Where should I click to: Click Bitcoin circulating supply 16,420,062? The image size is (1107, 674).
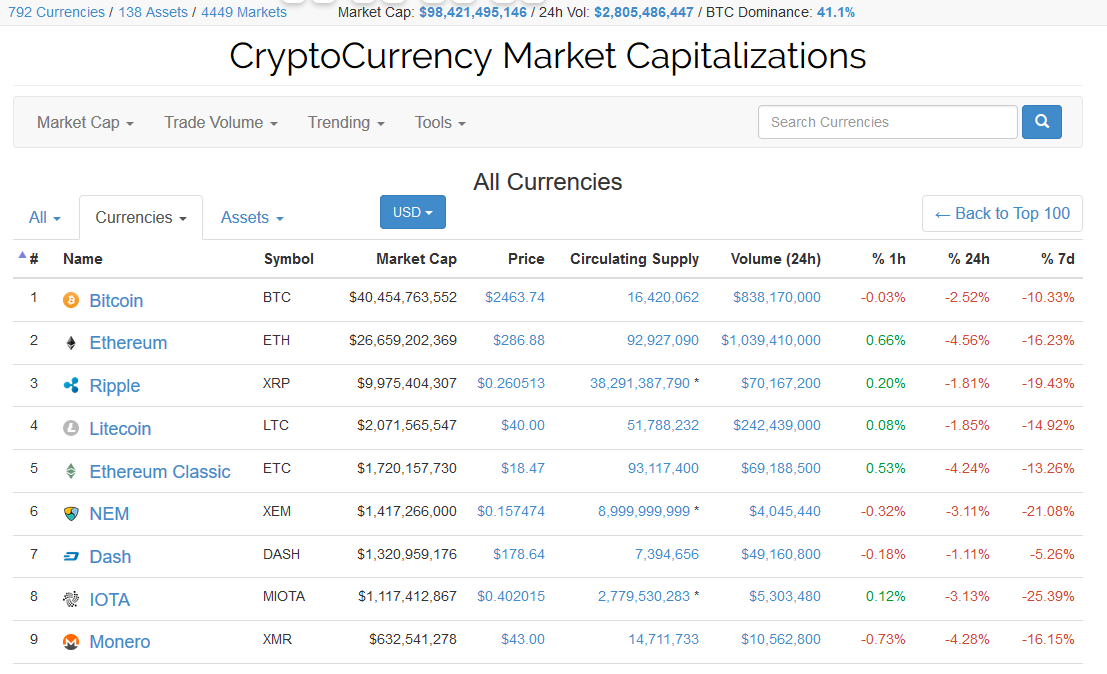pyautogui.click(x=663, y=297)
